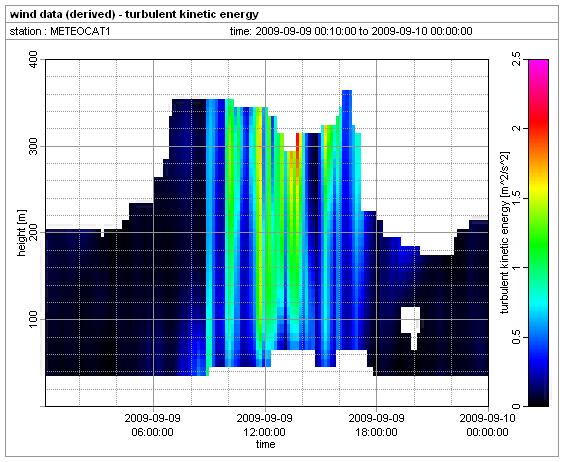564x462 pixels.
Task: Click the colorbar at the 2.5 magenta end
Action: point(538,62)
